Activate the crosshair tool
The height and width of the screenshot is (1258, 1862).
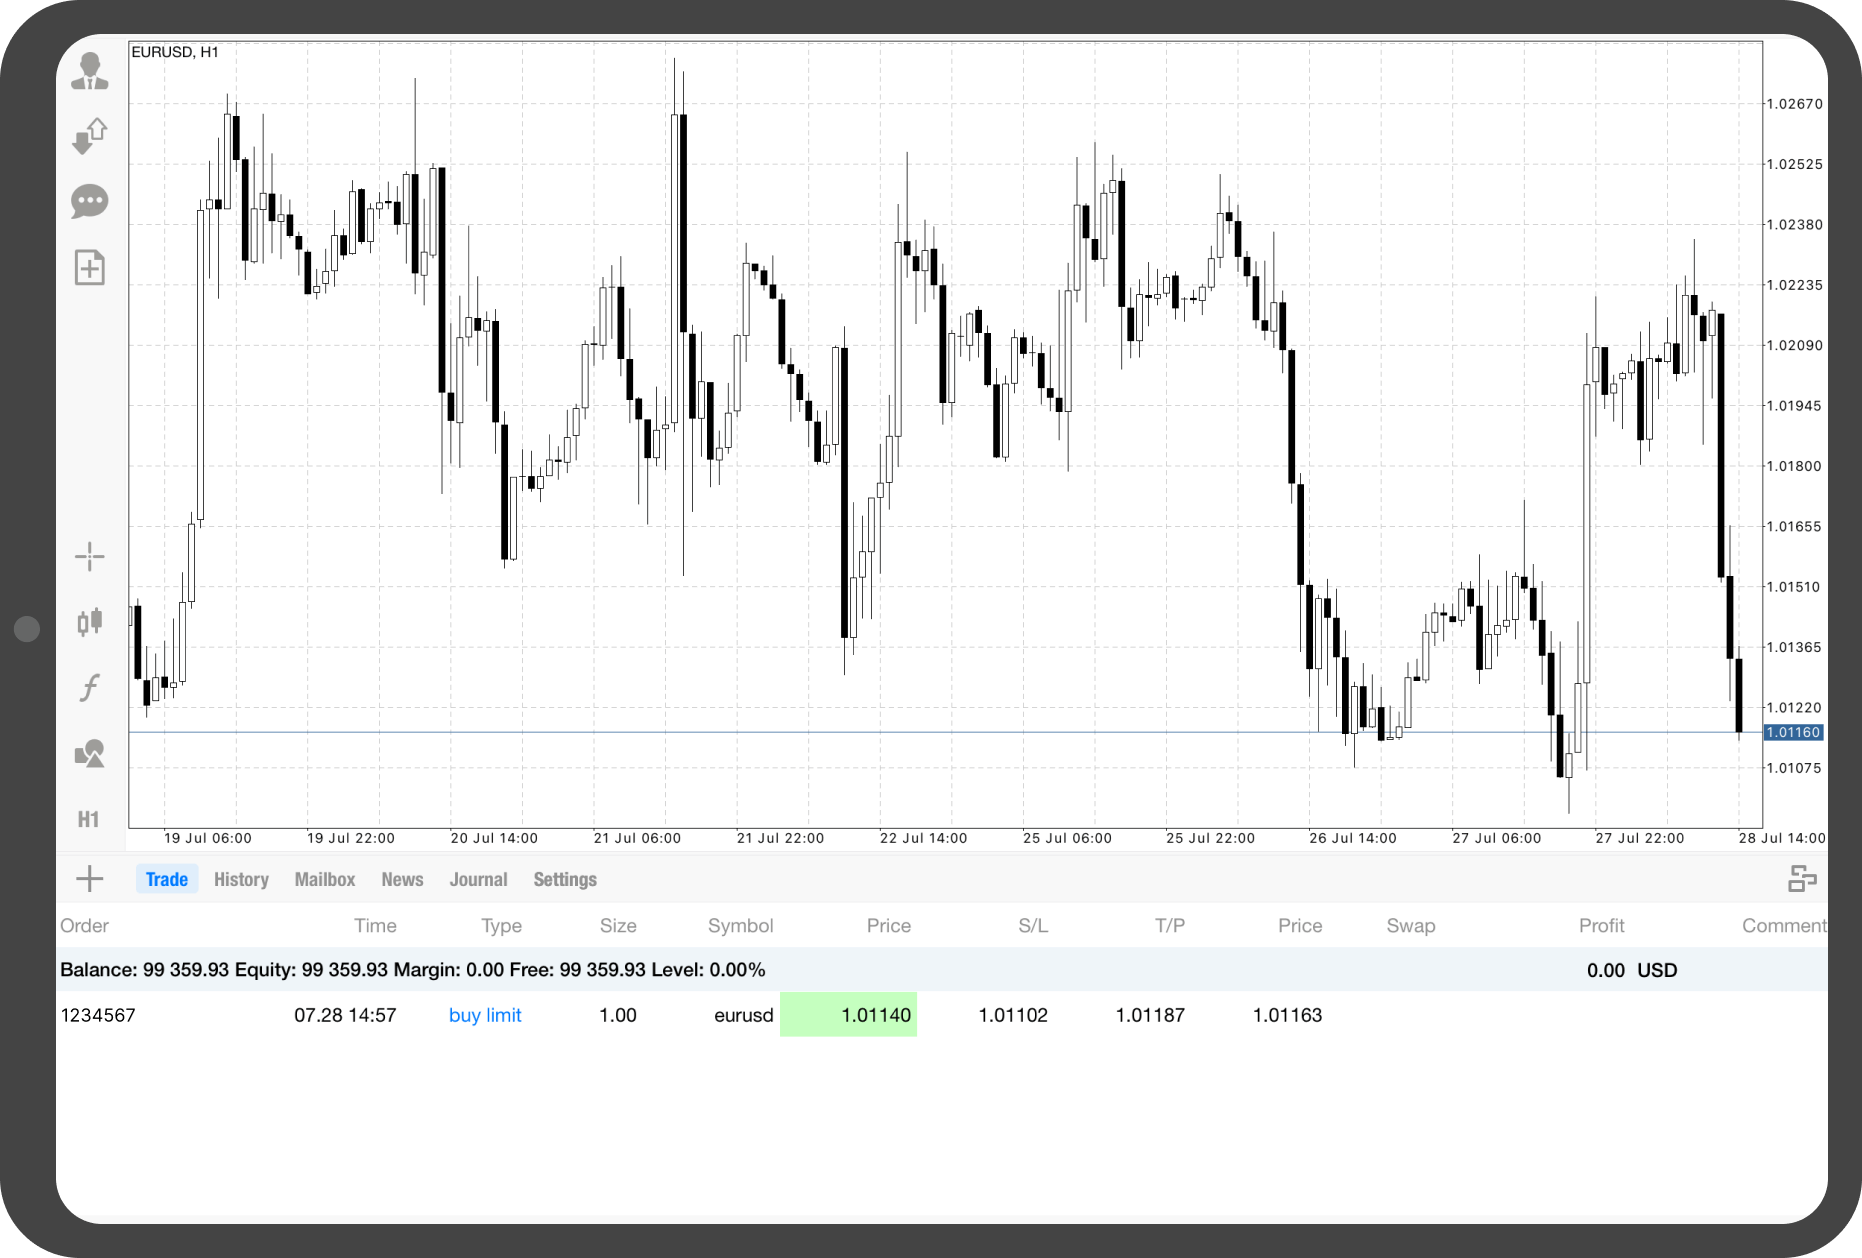(x=90, y=556)
